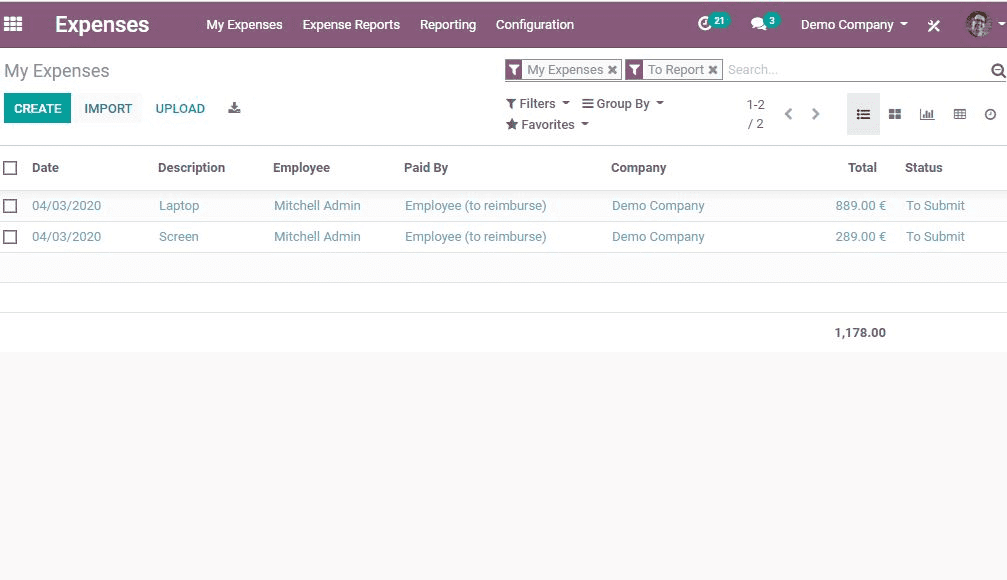1007x580 pixels.
Task: Click into the Search field
Action: (x=857, y=69)
